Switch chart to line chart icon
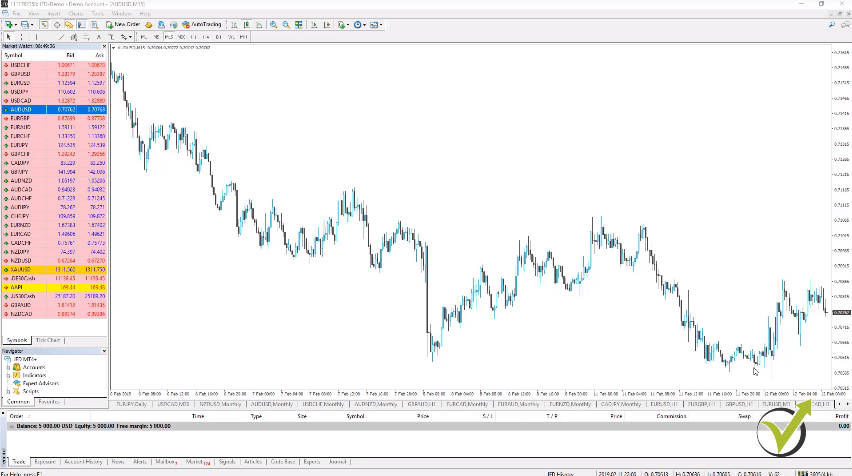The width and height of the screenshot is (852, 476). pos(259,24)
